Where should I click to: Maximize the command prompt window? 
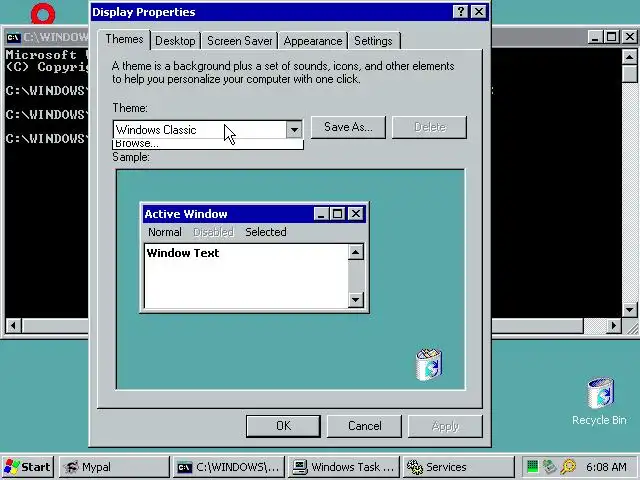(611, 37)
